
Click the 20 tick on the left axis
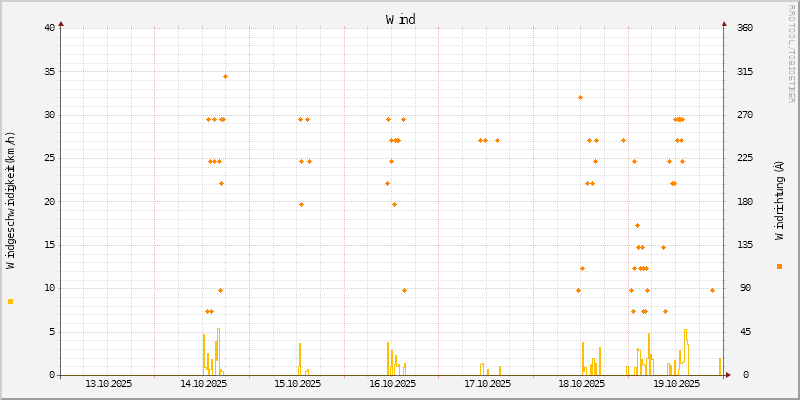coord(50,201)
